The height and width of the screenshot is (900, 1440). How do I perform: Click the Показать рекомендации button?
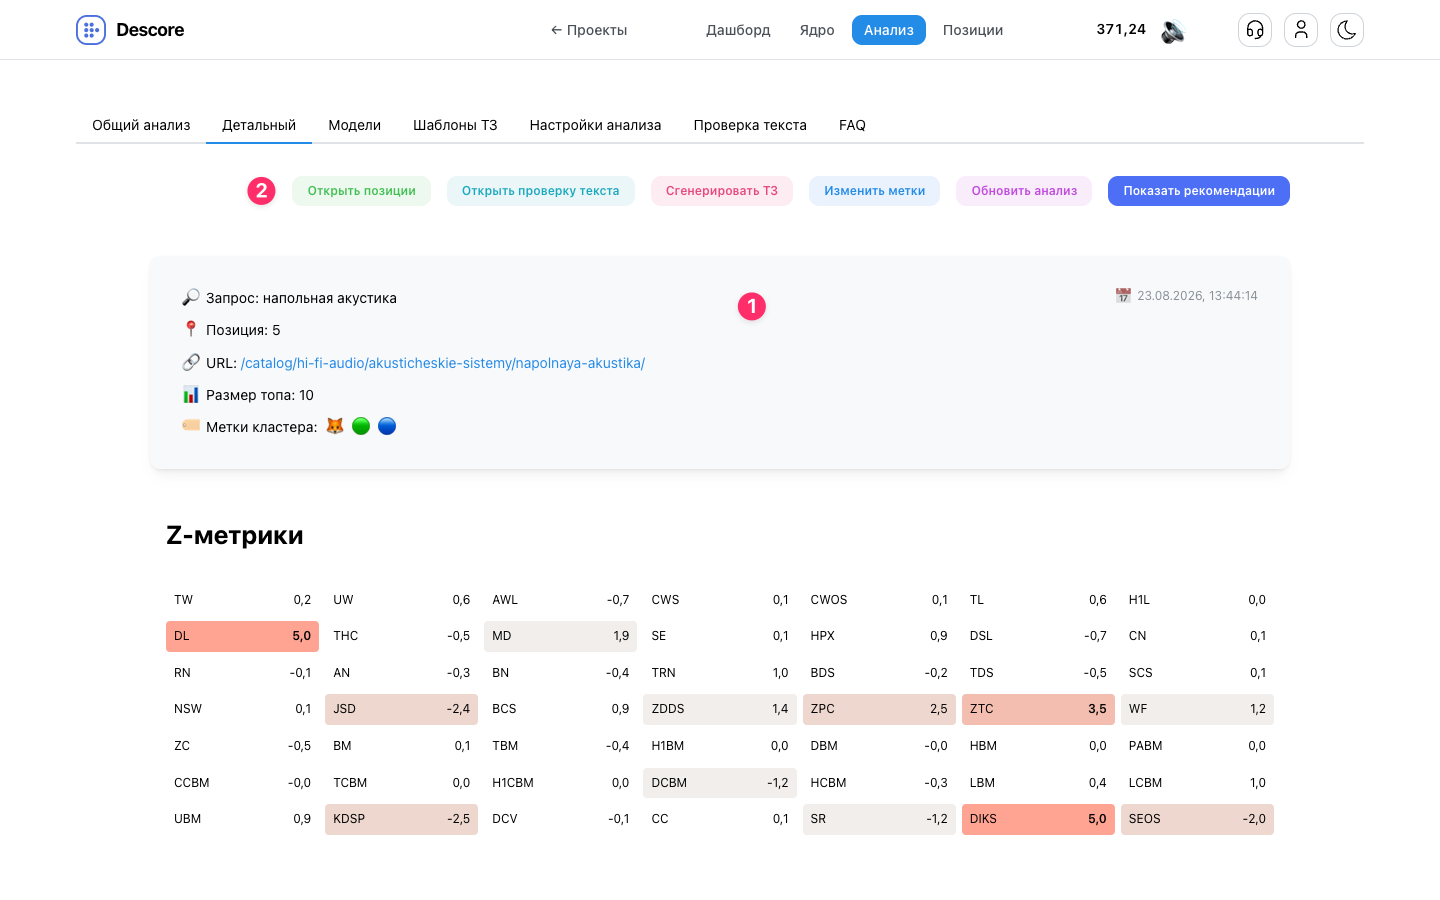point(1199,191)
